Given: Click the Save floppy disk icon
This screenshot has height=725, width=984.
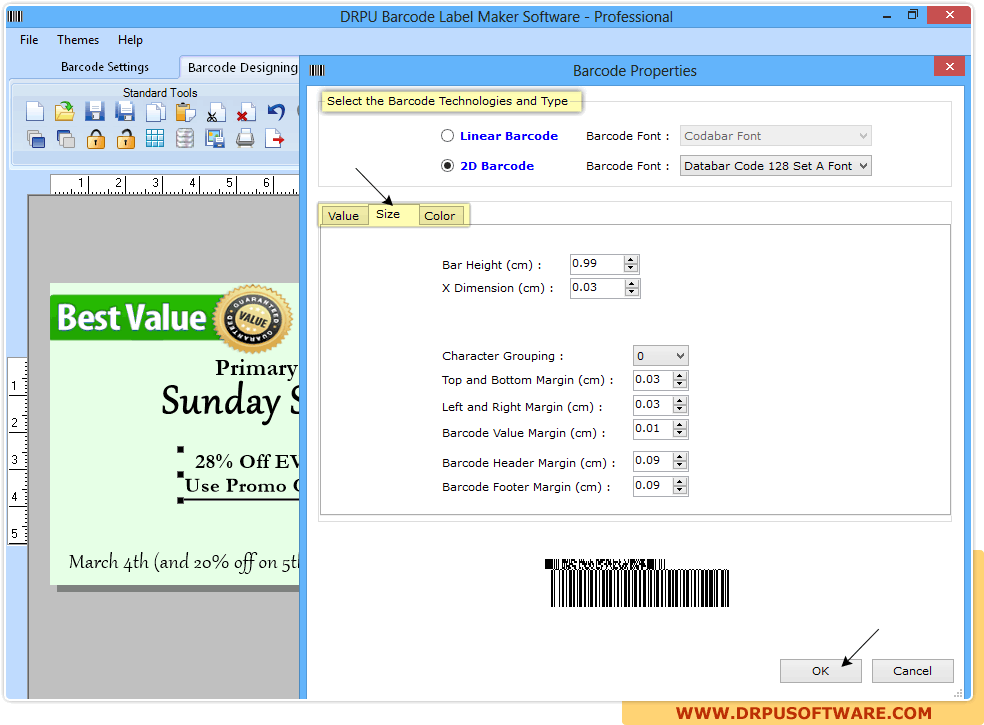Looking at the screenshot, I should [95, 112].
